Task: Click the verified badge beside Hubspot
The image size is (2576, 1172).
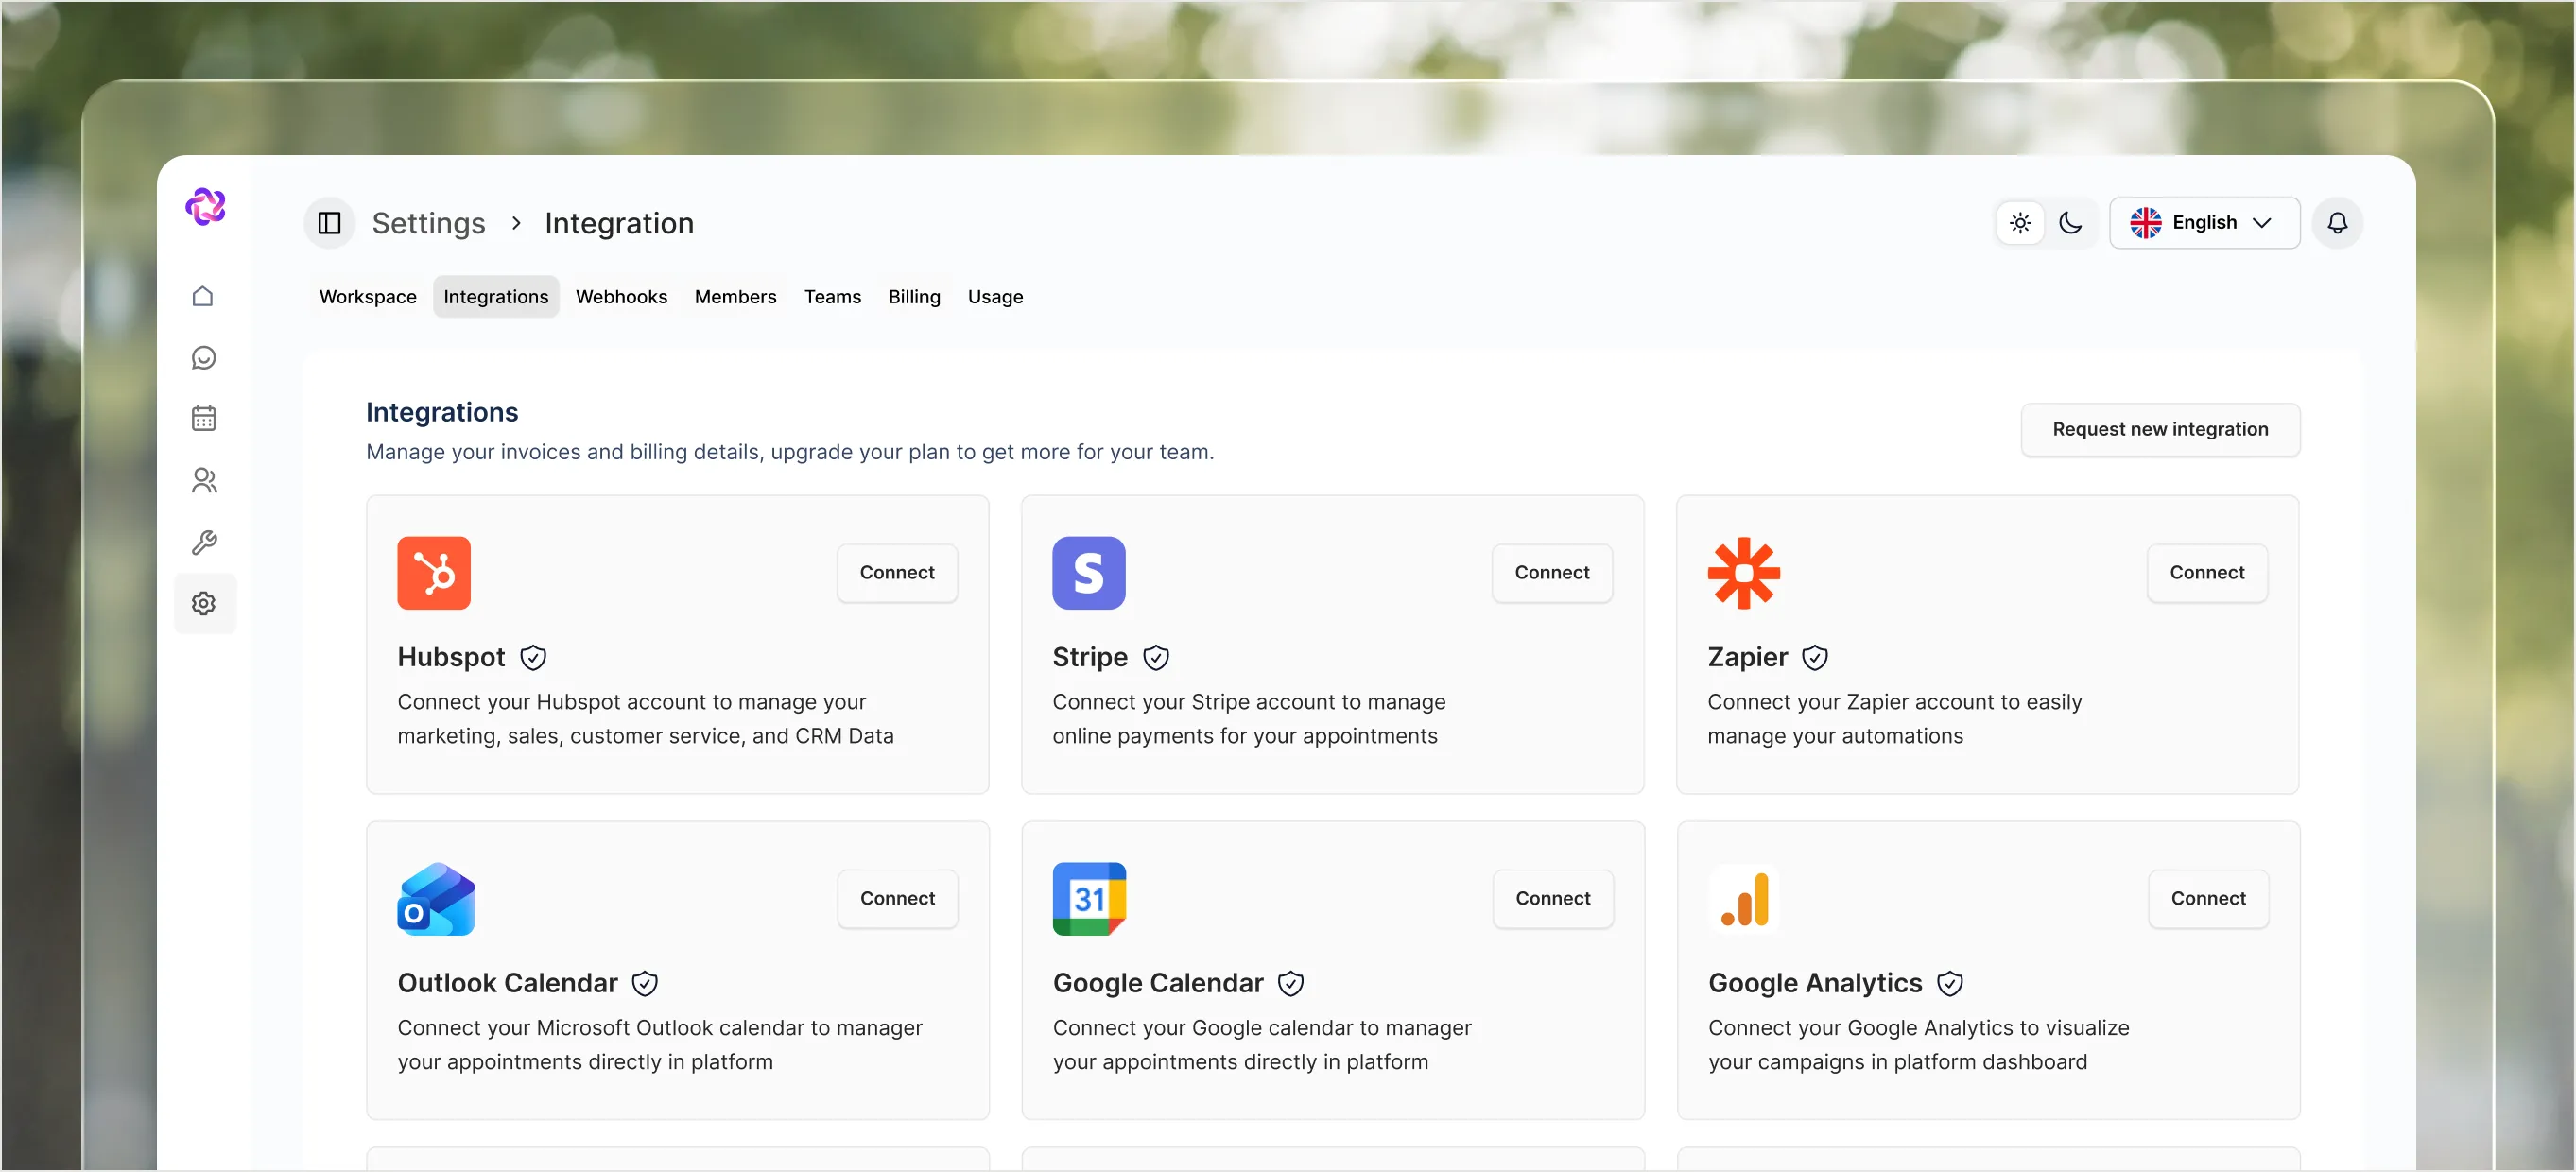Action: tap(533, 657)
